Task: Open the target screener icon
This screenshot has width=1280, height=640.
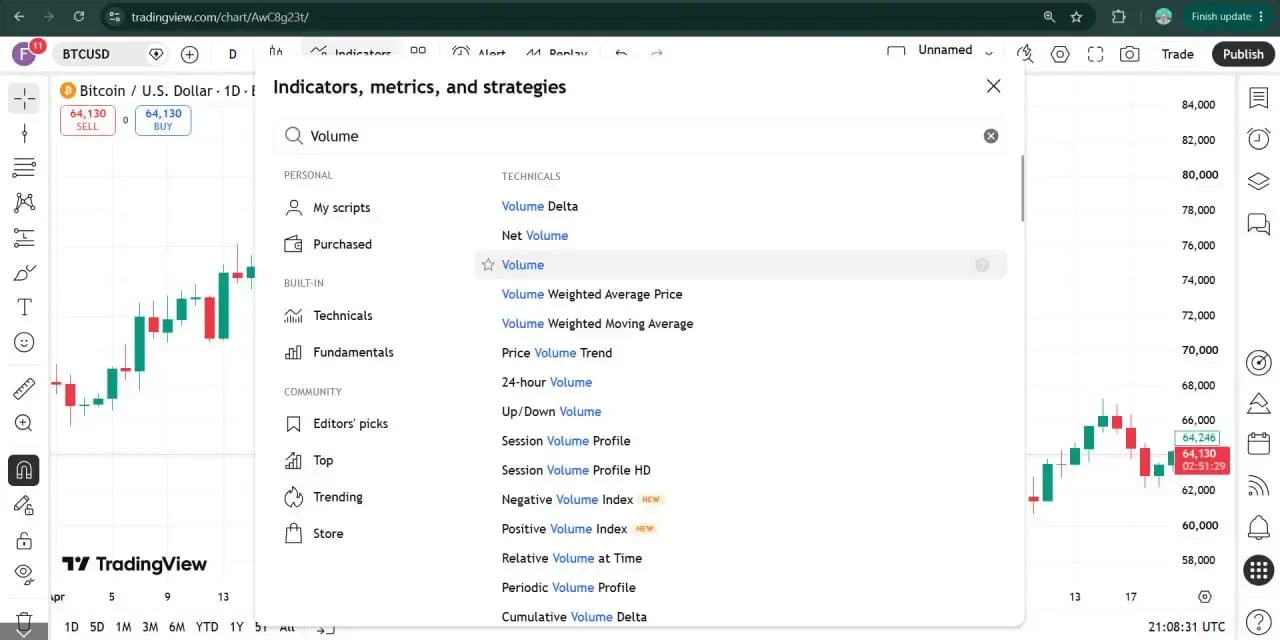Action: tap(1258, 362)
